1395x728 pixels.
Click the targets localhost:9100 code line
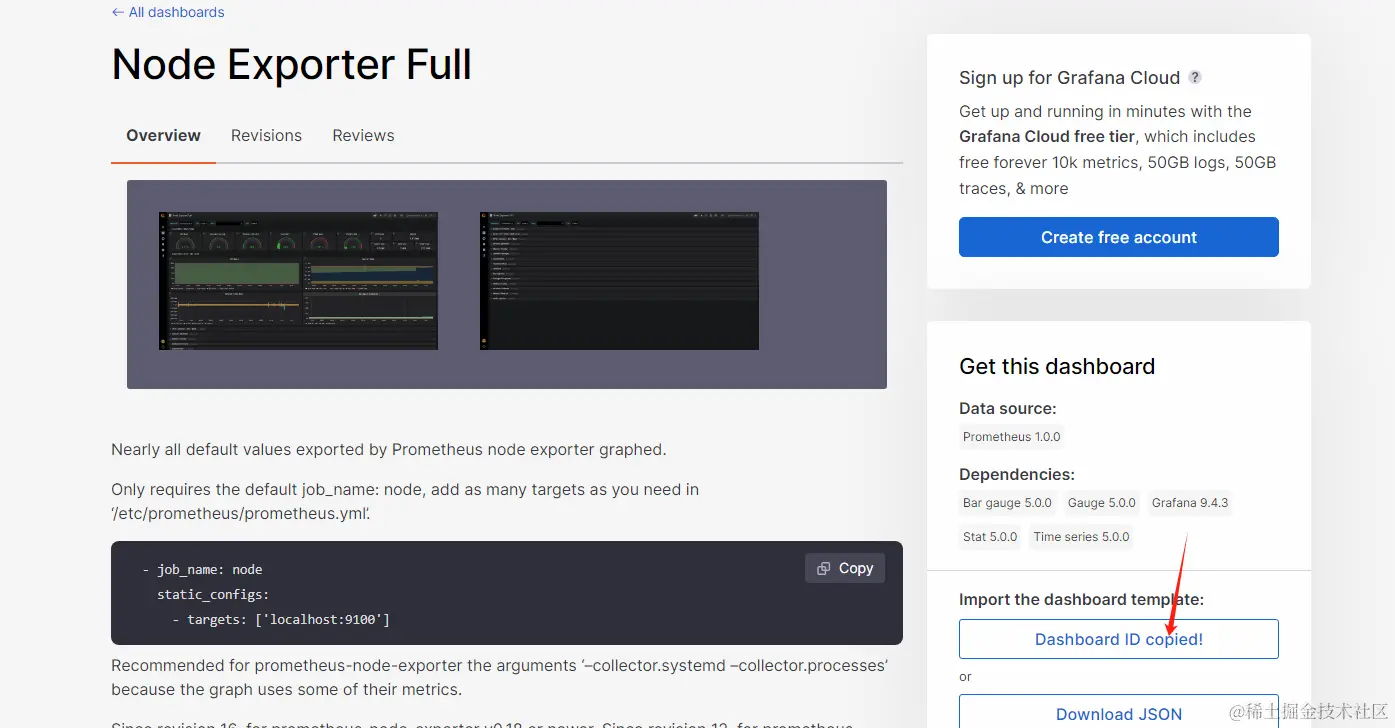click(x=281, y=620)
